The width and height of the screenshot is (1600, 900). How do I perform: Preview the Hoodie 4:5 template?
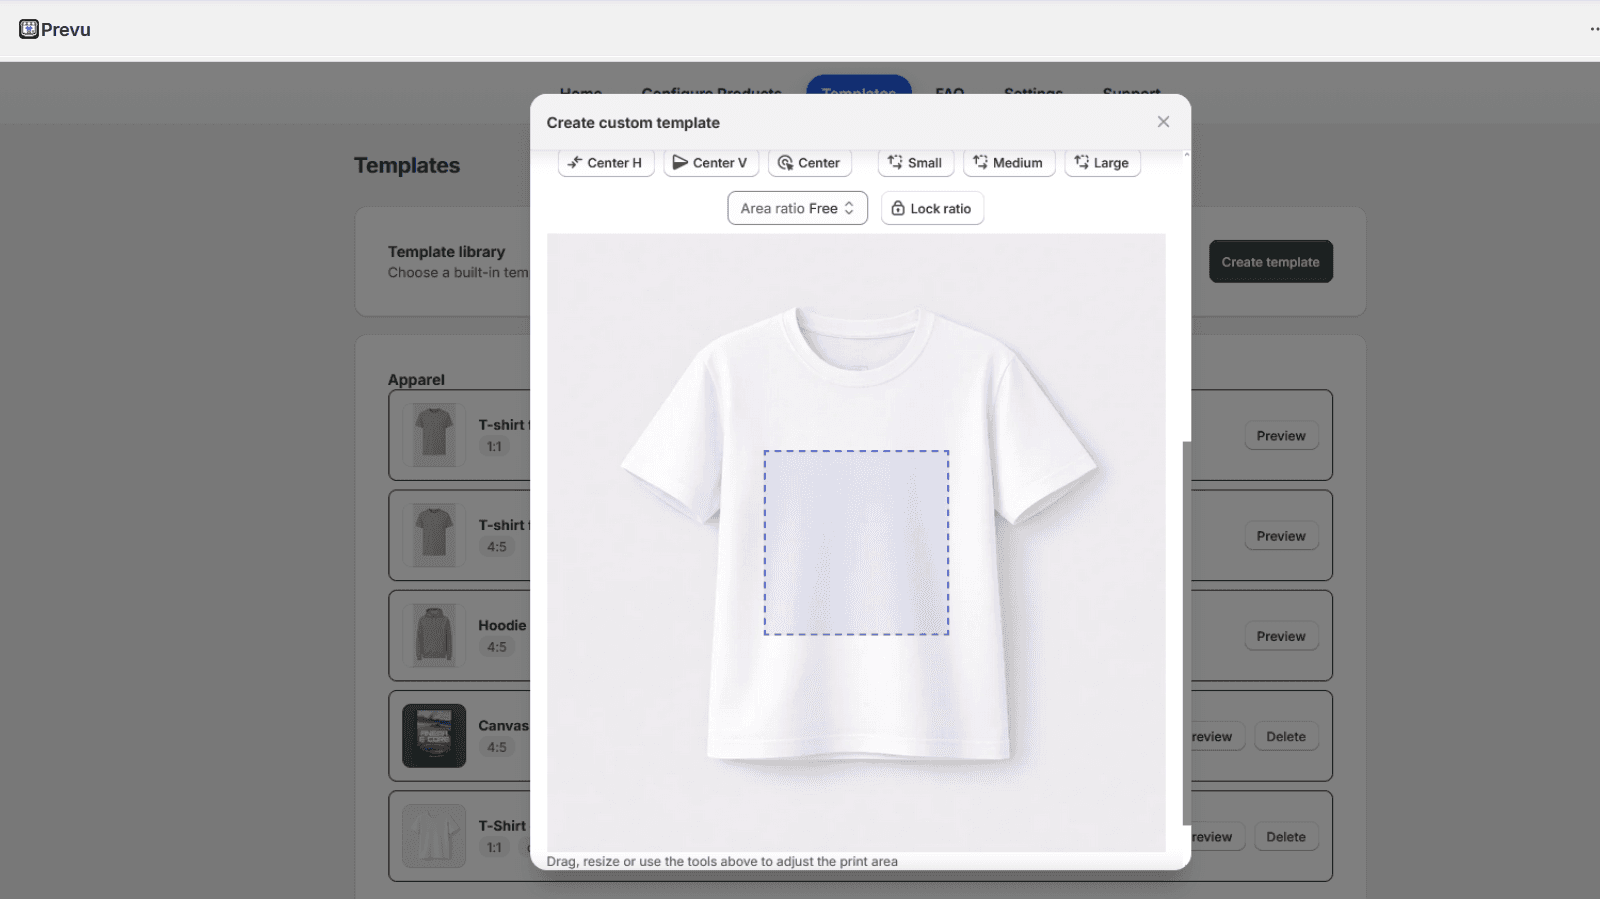point(1281,635)
